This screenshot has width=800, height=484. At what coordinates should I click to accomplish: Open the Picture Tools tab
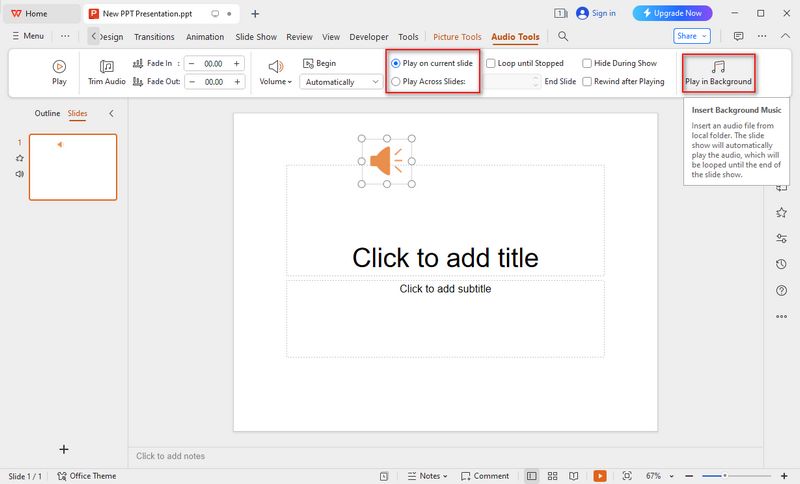coord(457,37)
